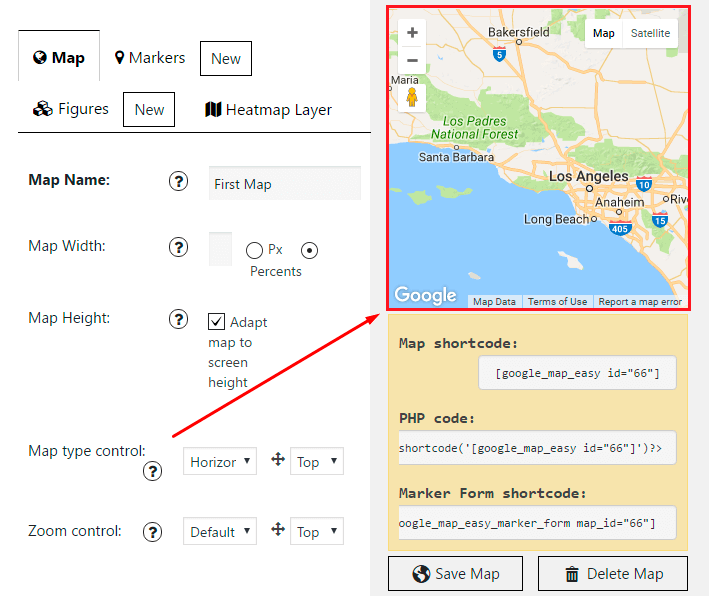709x596 pixels.
Task: Edit the Map Name field 'First Map'
Action: pos(285,183)
